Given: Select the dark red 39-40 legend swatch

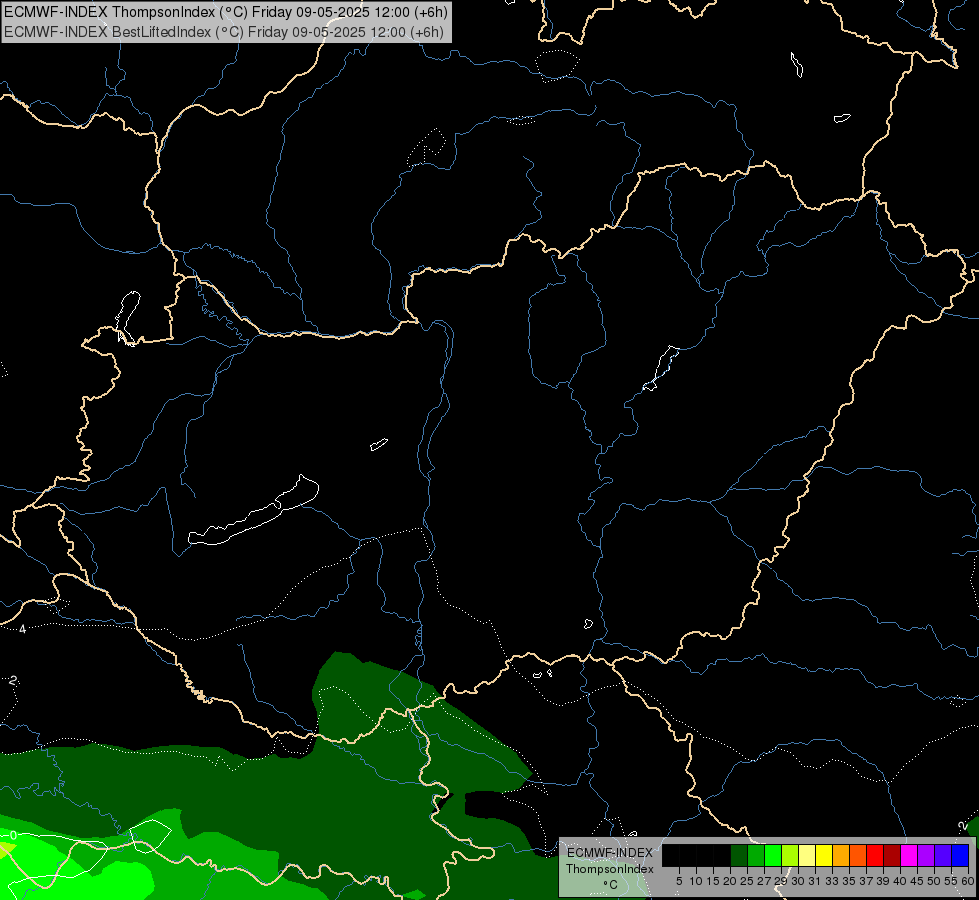Looking at the screenshot, I should 892,855.
